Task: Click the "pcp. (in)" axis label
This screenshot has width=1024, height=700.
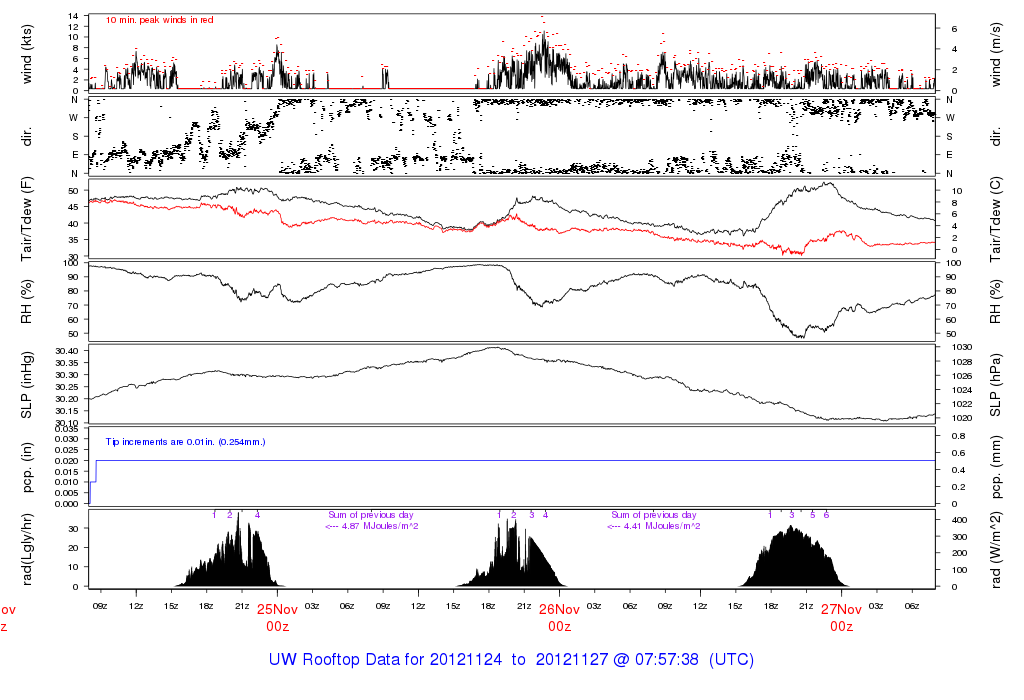Action: (27, 468)
